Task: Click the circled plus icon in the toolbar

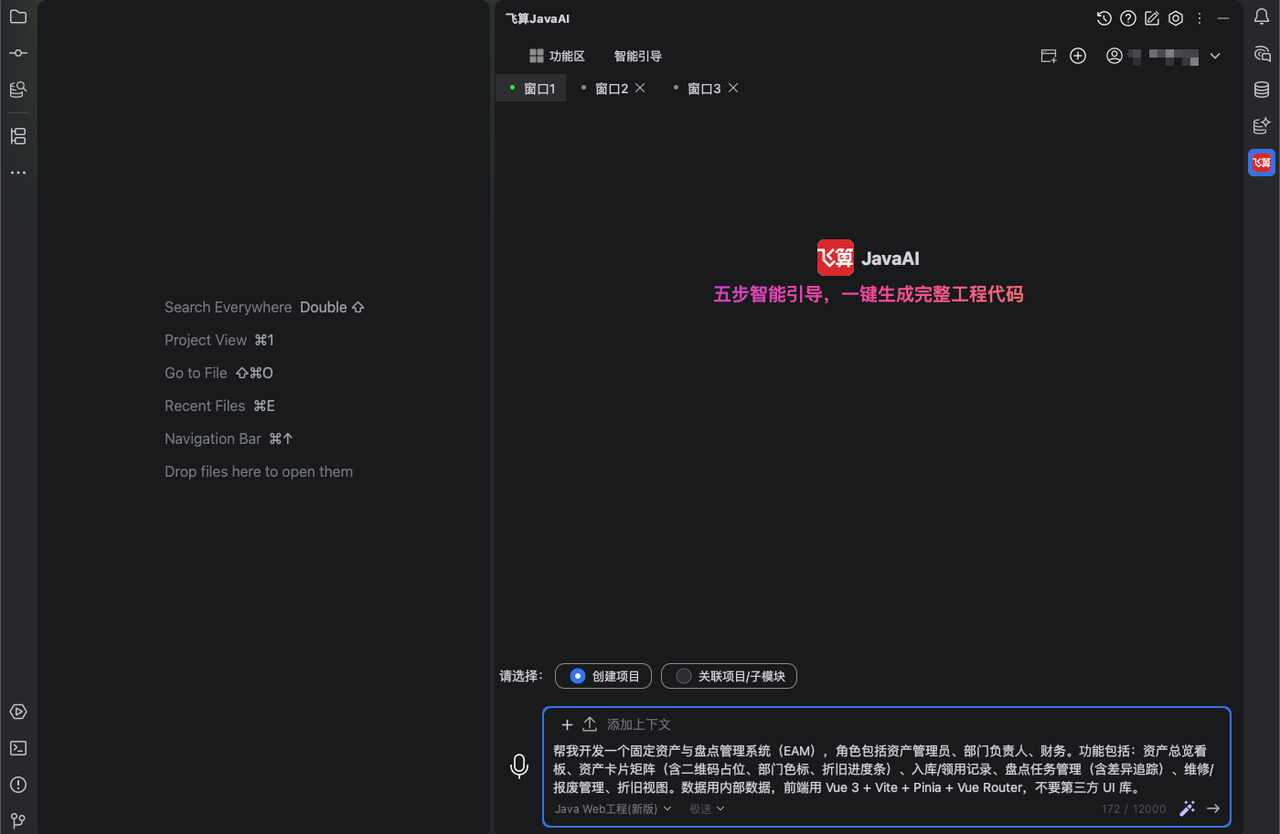Action: pos(1078,56)
